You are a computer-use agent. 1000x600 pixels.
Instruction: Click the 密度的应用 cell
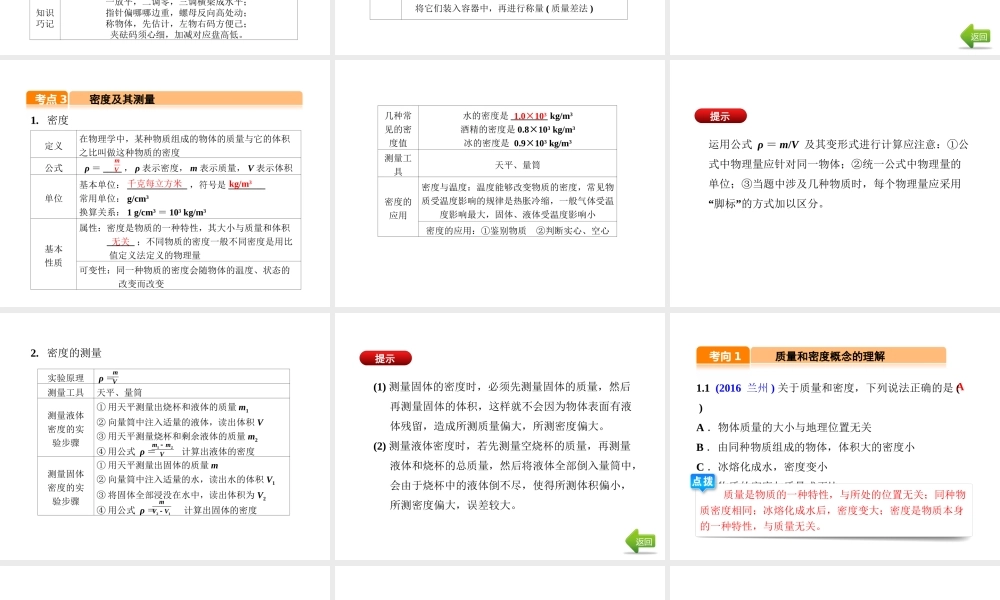tap(398, 208)
